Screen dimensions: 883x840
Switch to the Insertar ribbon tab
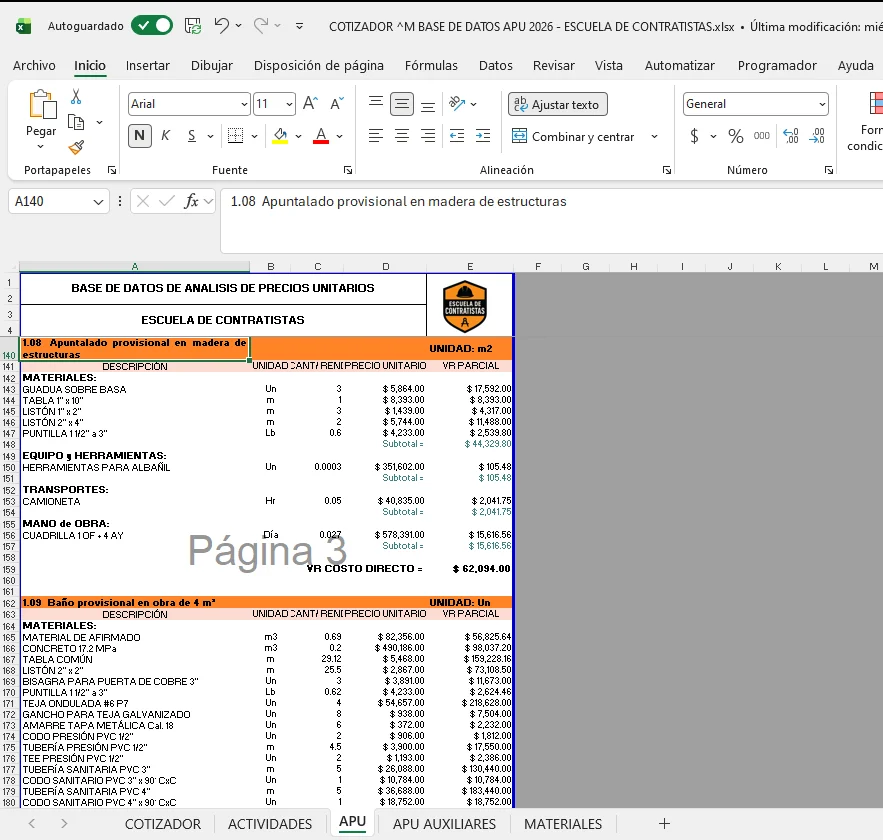tap(148, 66)
